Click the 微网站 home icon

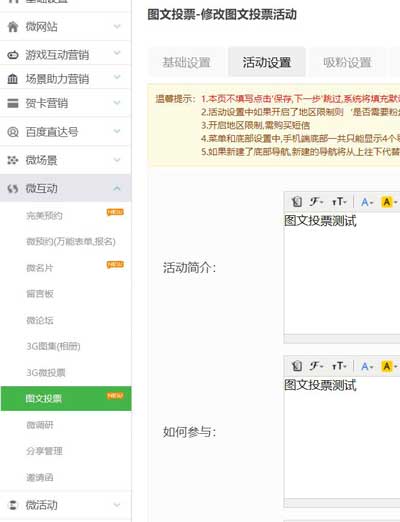coord(13,27)
